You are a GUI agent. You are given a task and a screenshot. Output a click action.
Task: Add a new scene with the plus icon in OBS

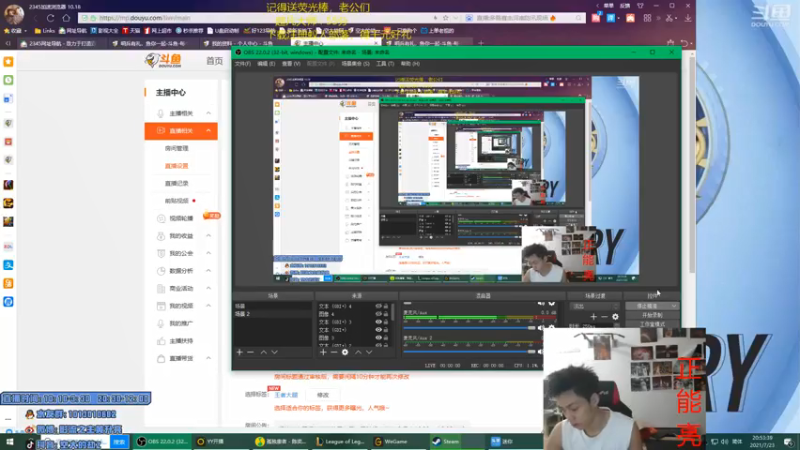239,352
